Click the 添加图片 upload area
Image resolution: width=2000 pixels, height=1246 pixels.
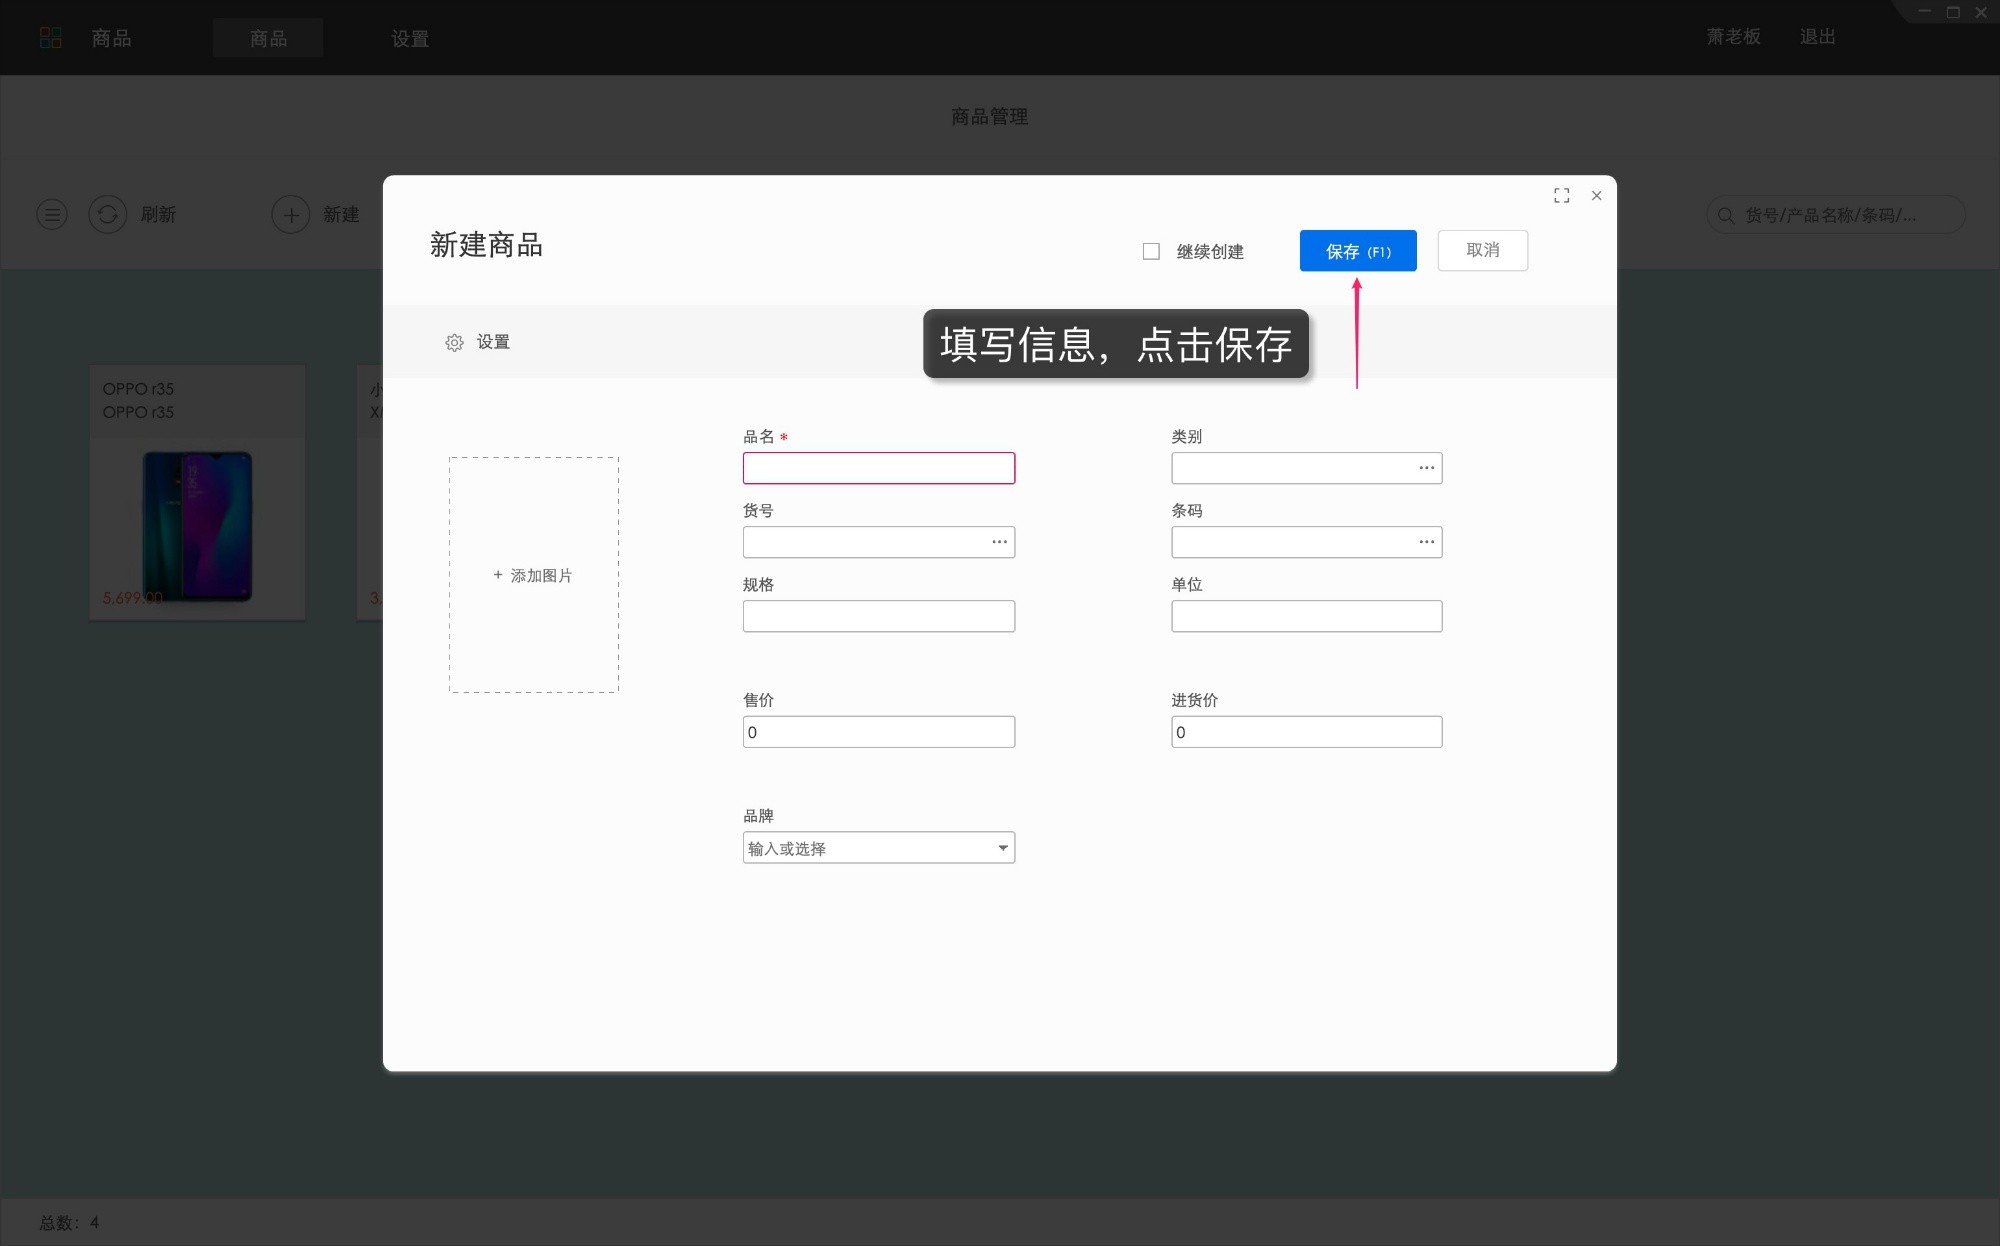click(533, 575)
